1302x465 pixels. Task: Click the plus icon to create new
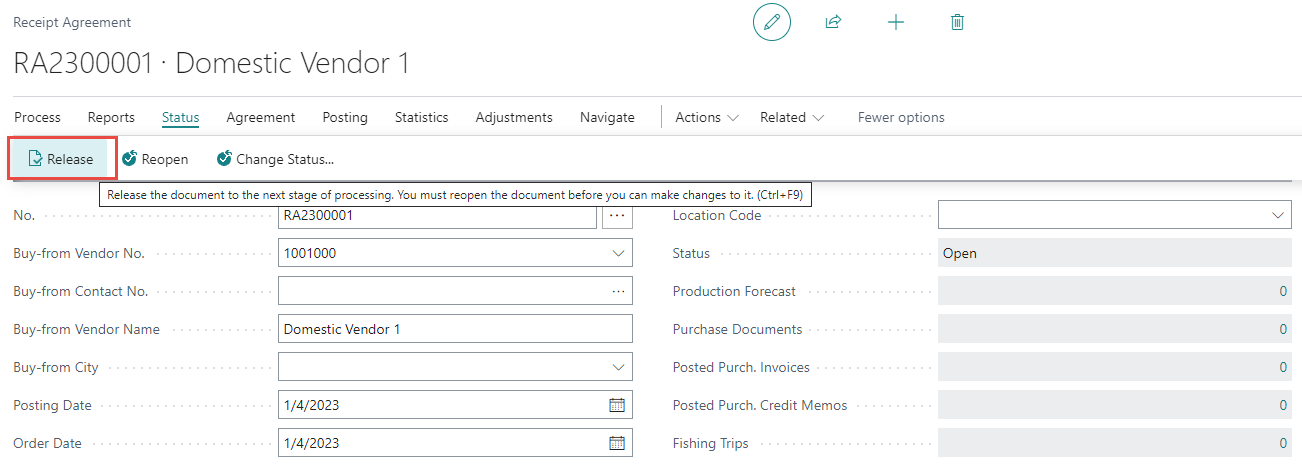click(x=896, y=22)
